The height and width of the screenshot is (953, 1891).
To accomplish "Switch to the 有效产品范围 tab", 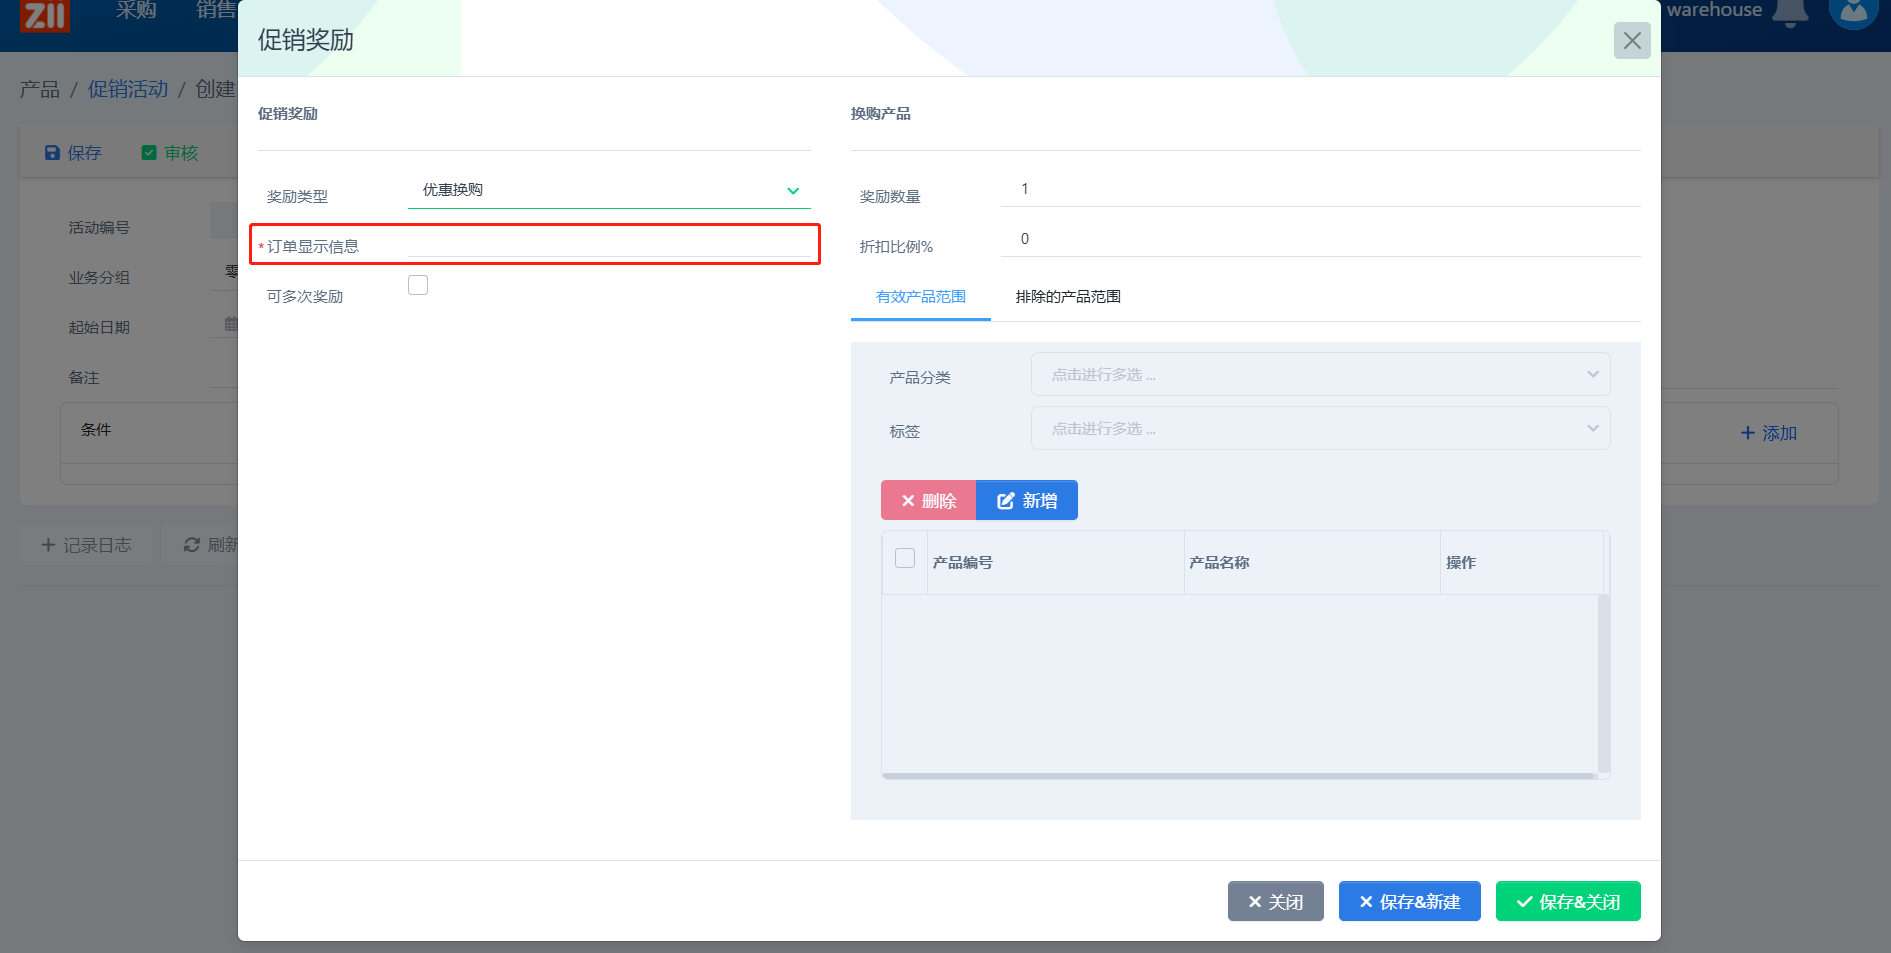I will 921,297.
